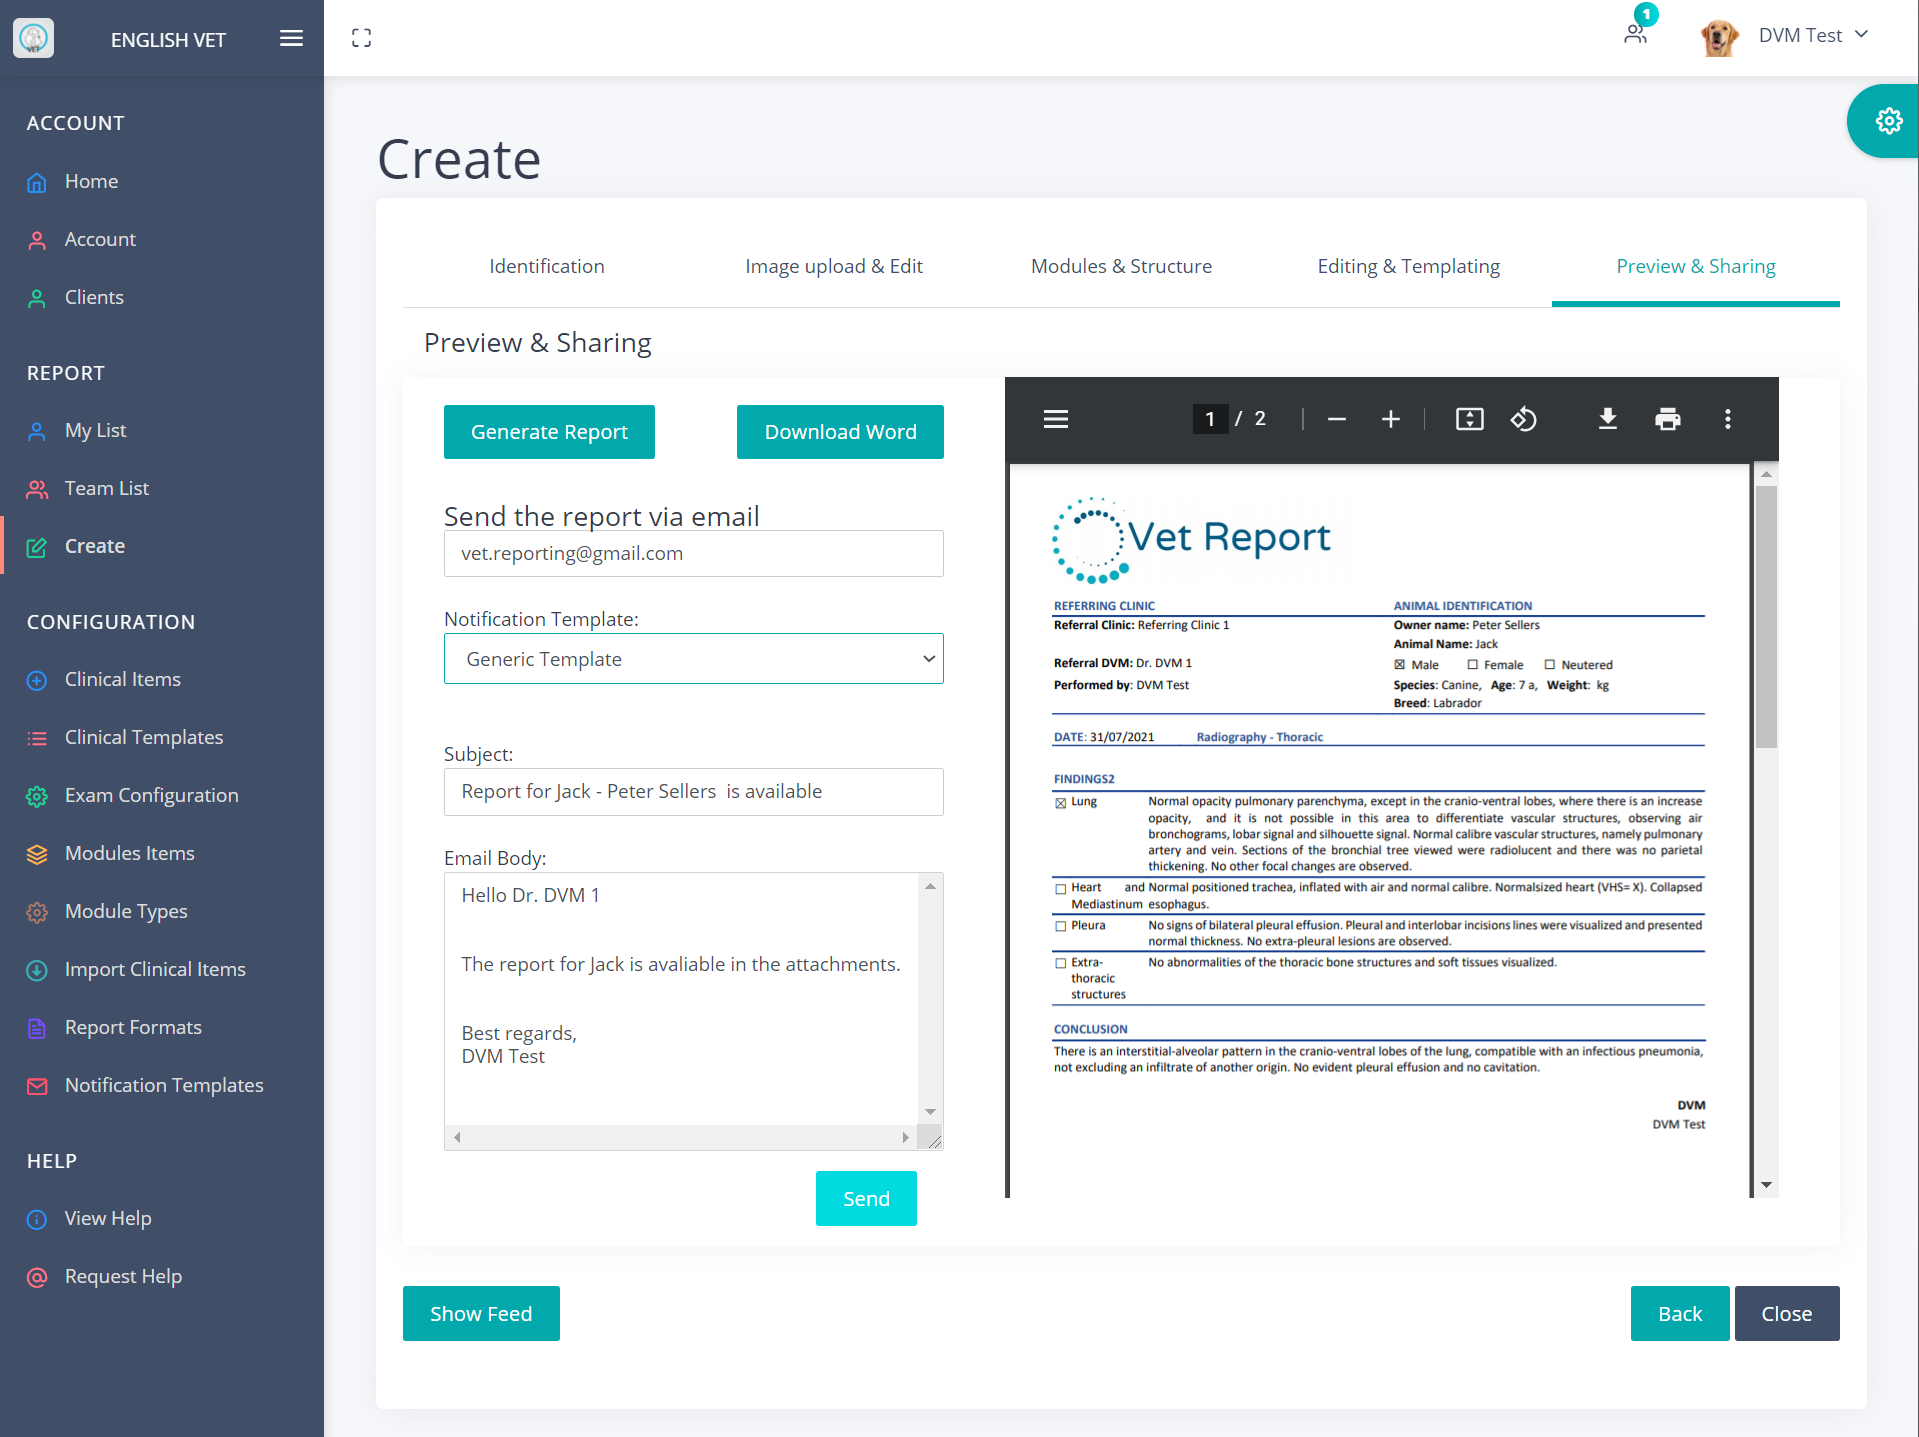Toggle the PDF viewer document sidebar
1919x1437 pixels.
pyautogui.click(x=1055, y=419)
